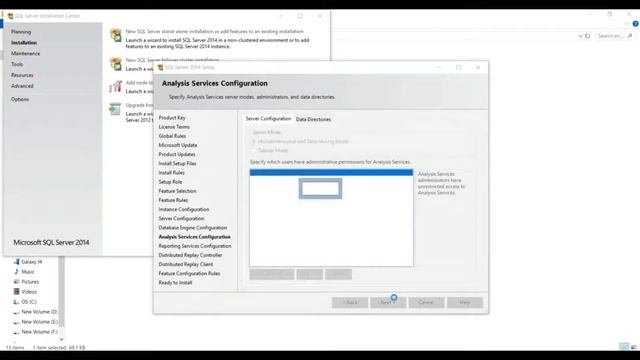The width and height of the screenshot is (640, 360).
Task: Click the Add node tools icon
Action: pyautogui.click(x=116, y=86)
